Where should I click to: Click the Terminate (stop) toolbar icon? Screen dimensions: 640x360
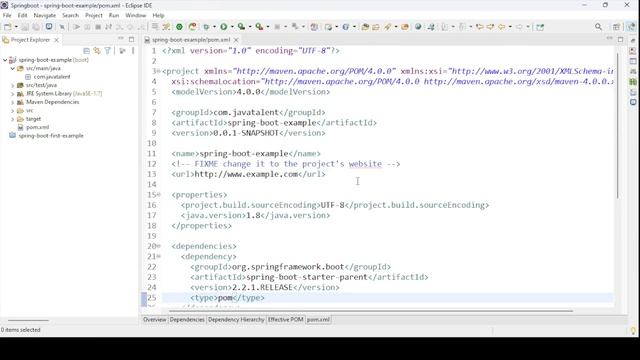pos(98,27)
